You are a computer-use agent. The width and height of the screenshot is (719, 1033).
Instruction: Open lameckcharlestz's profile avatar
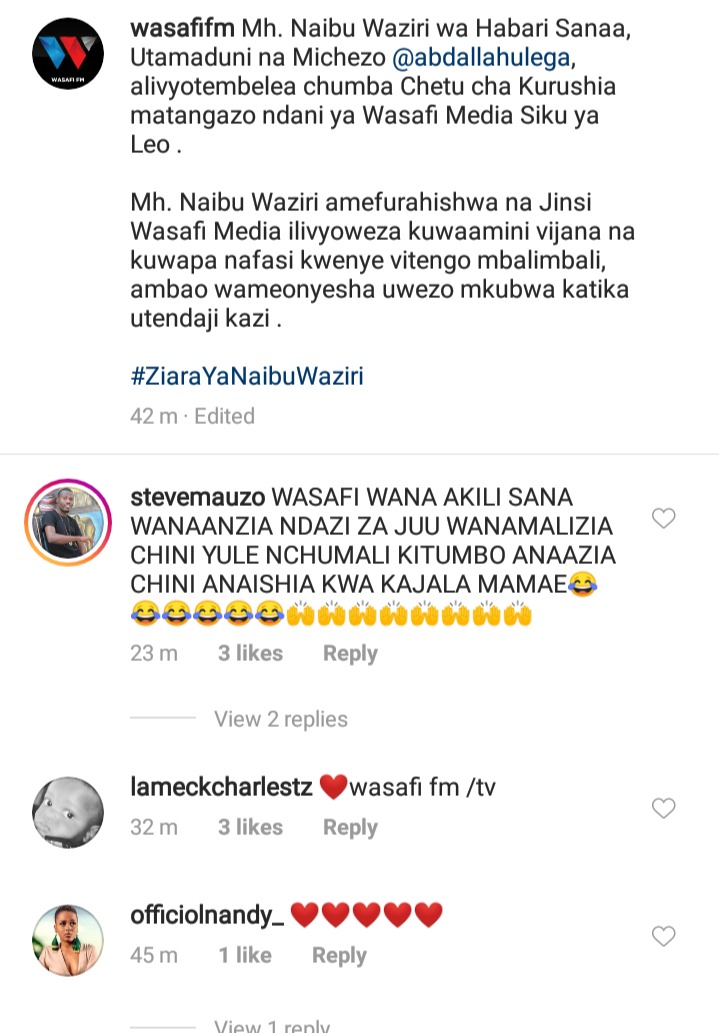click(68, 812)
